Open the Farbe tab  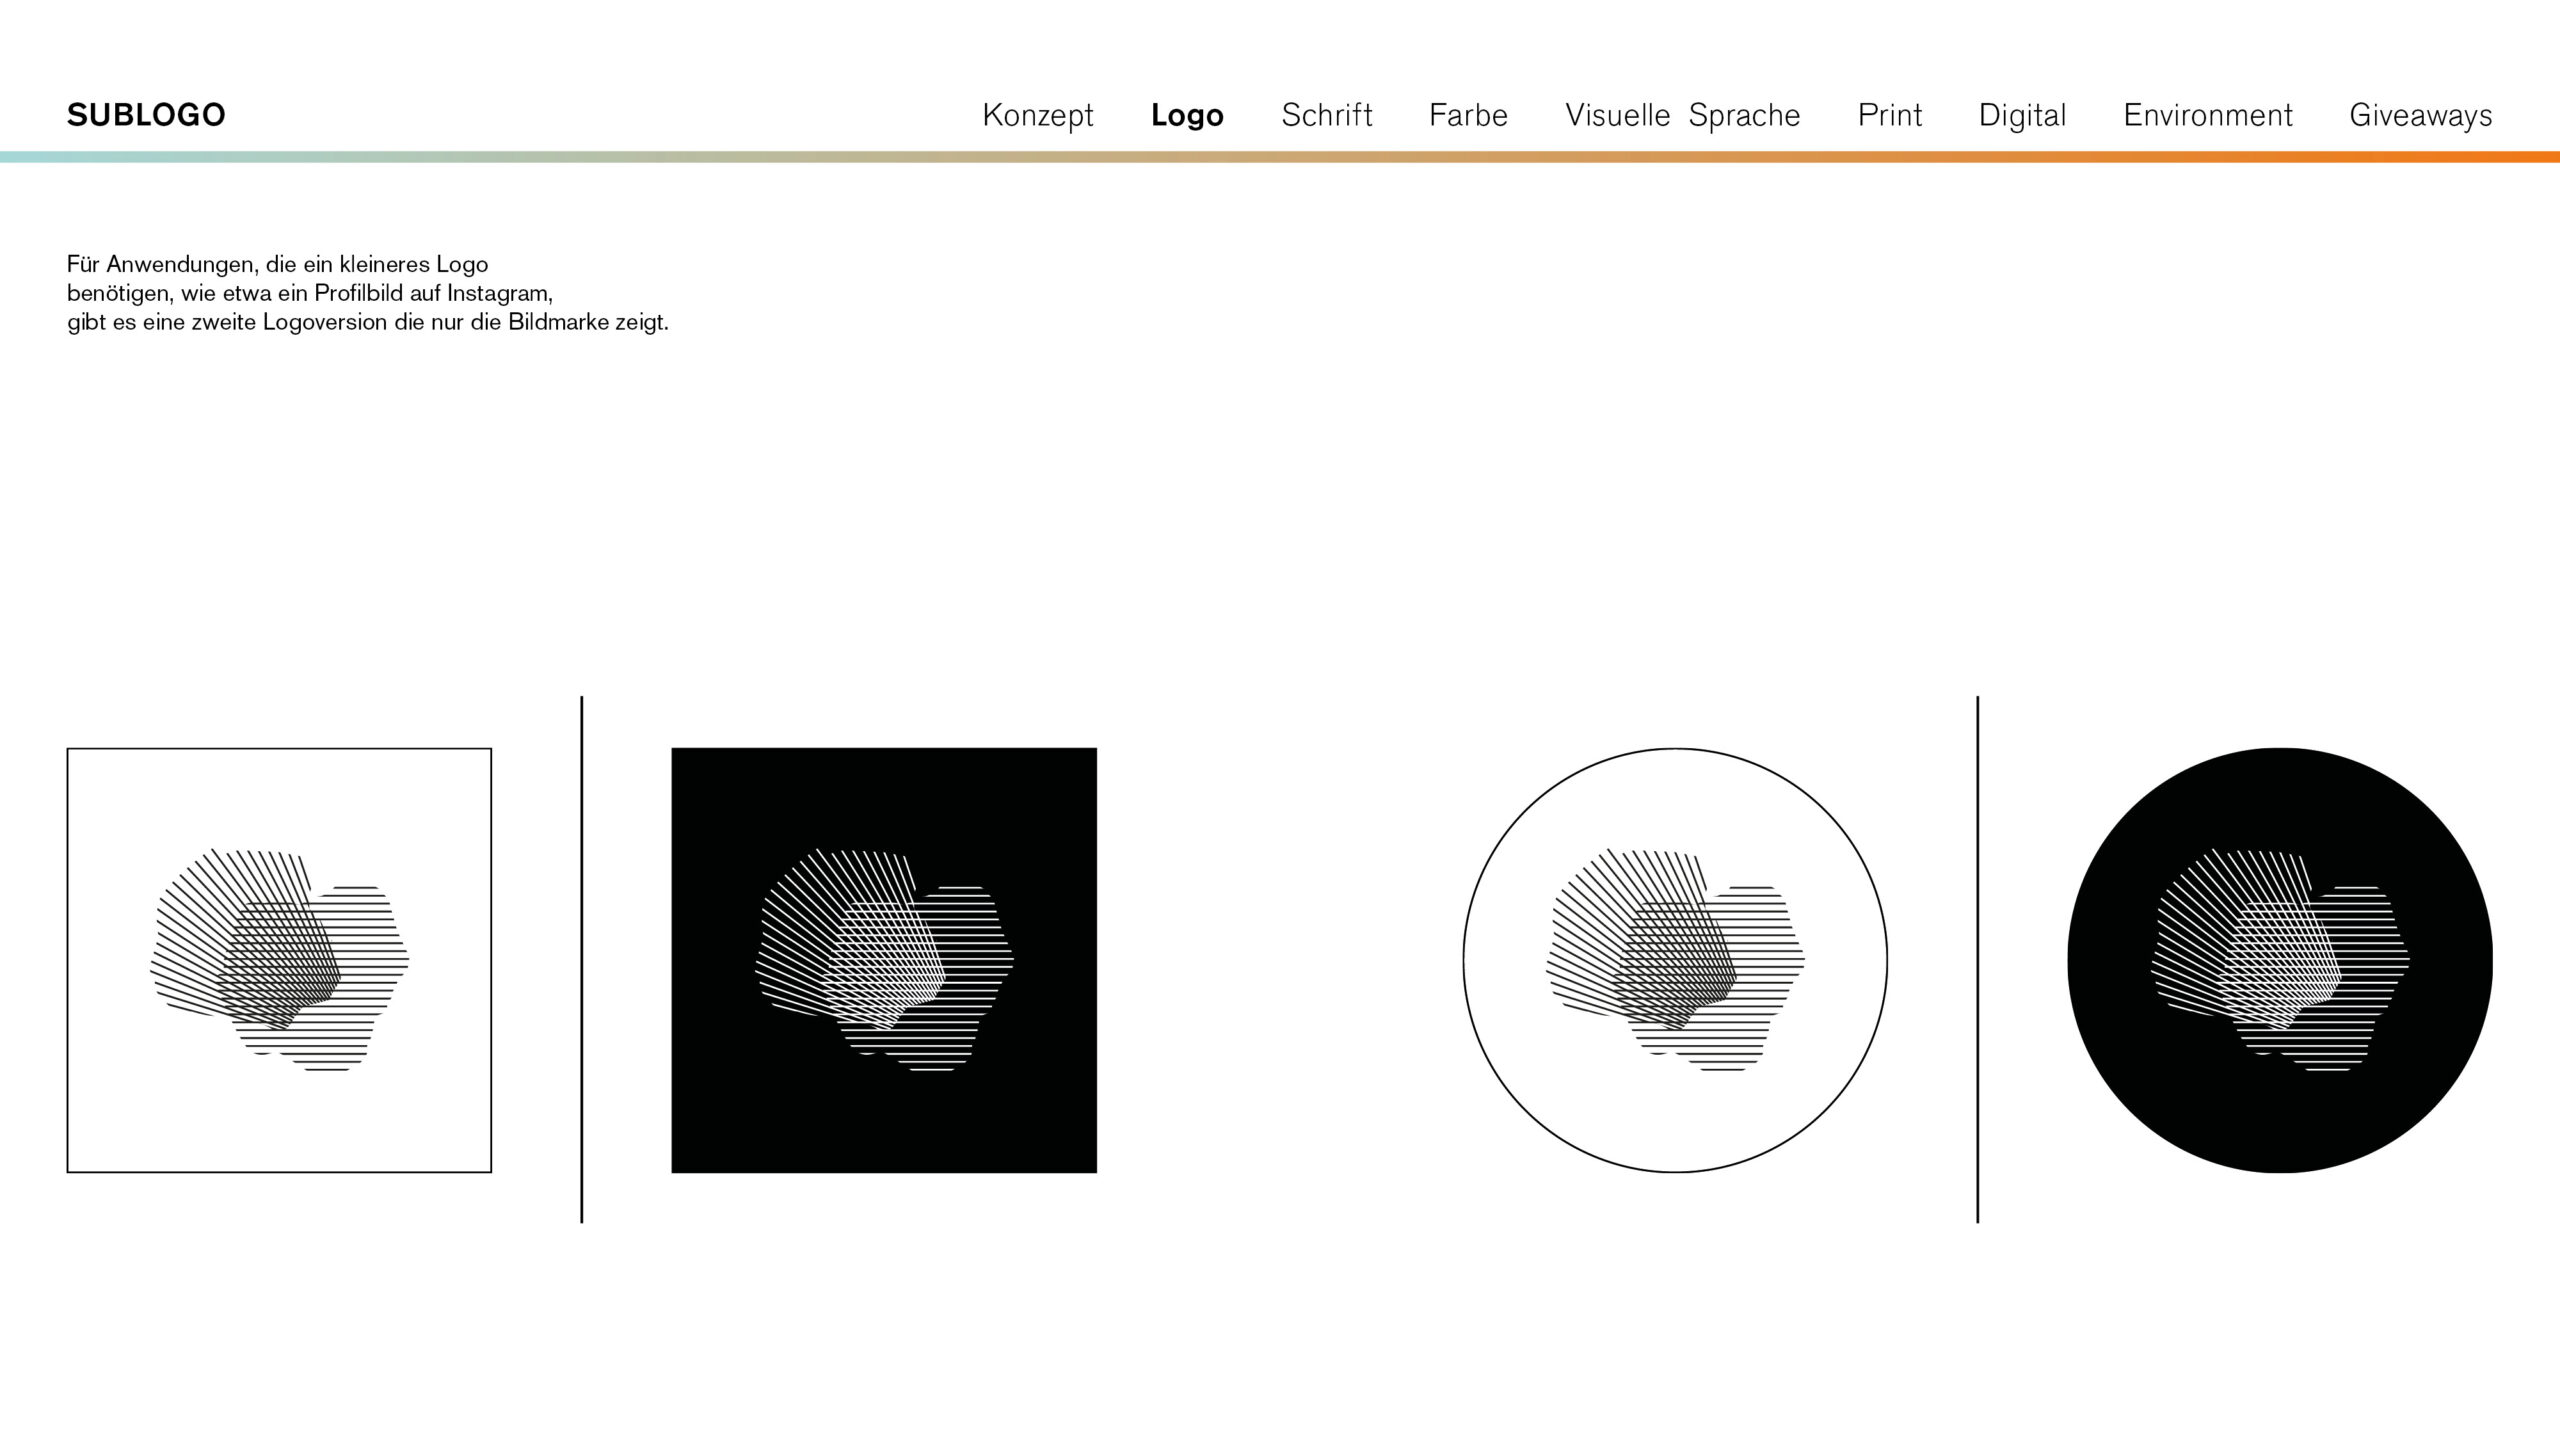tap(1468, 115)
